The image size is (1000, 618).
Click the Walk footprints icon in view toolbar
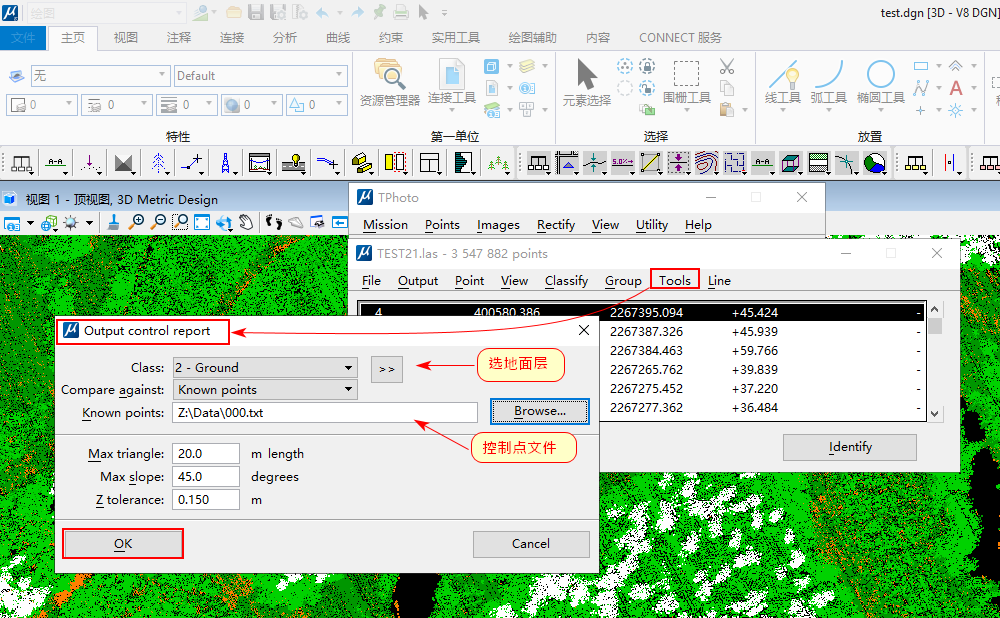click(x=274, y=223)
